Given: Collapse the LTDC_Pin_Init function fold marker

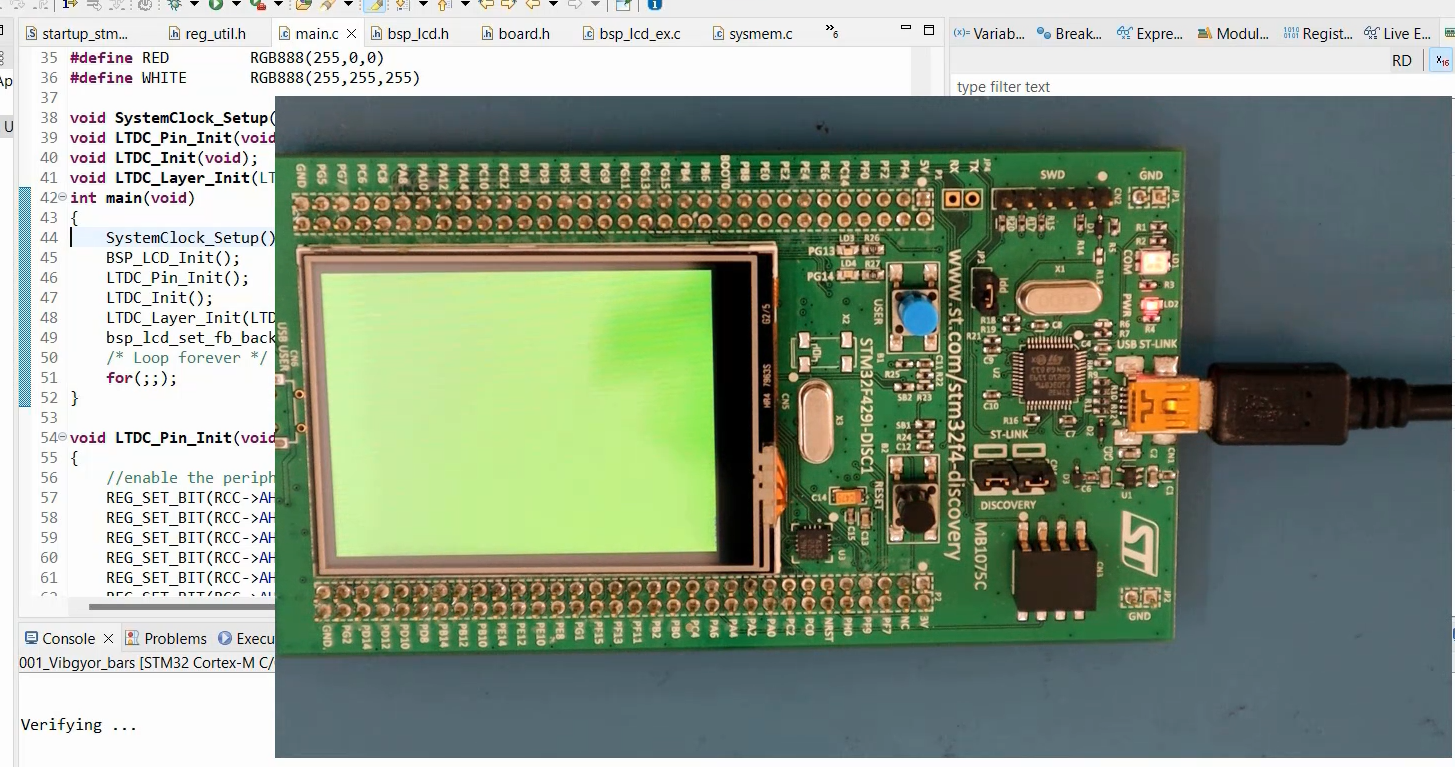Looking at the screenshot, I should coord(63,438).
